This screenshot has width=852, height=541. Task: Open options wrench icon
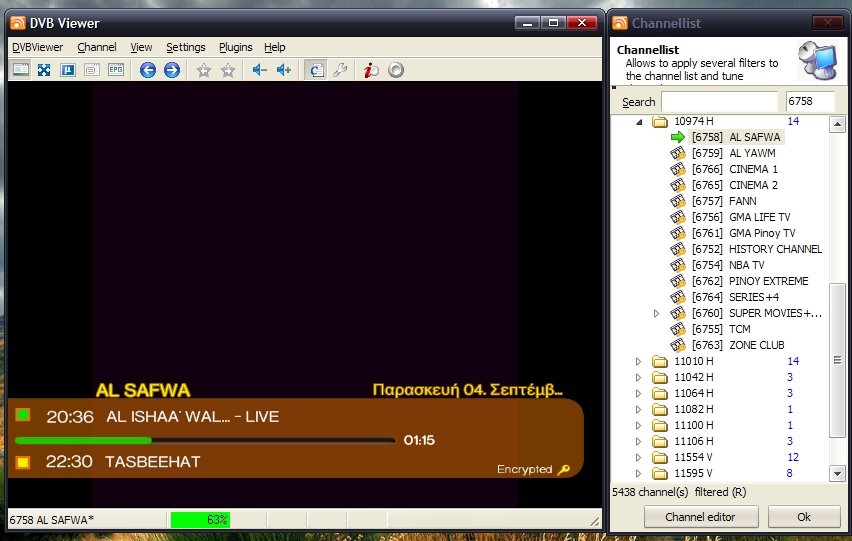(340, 70)
